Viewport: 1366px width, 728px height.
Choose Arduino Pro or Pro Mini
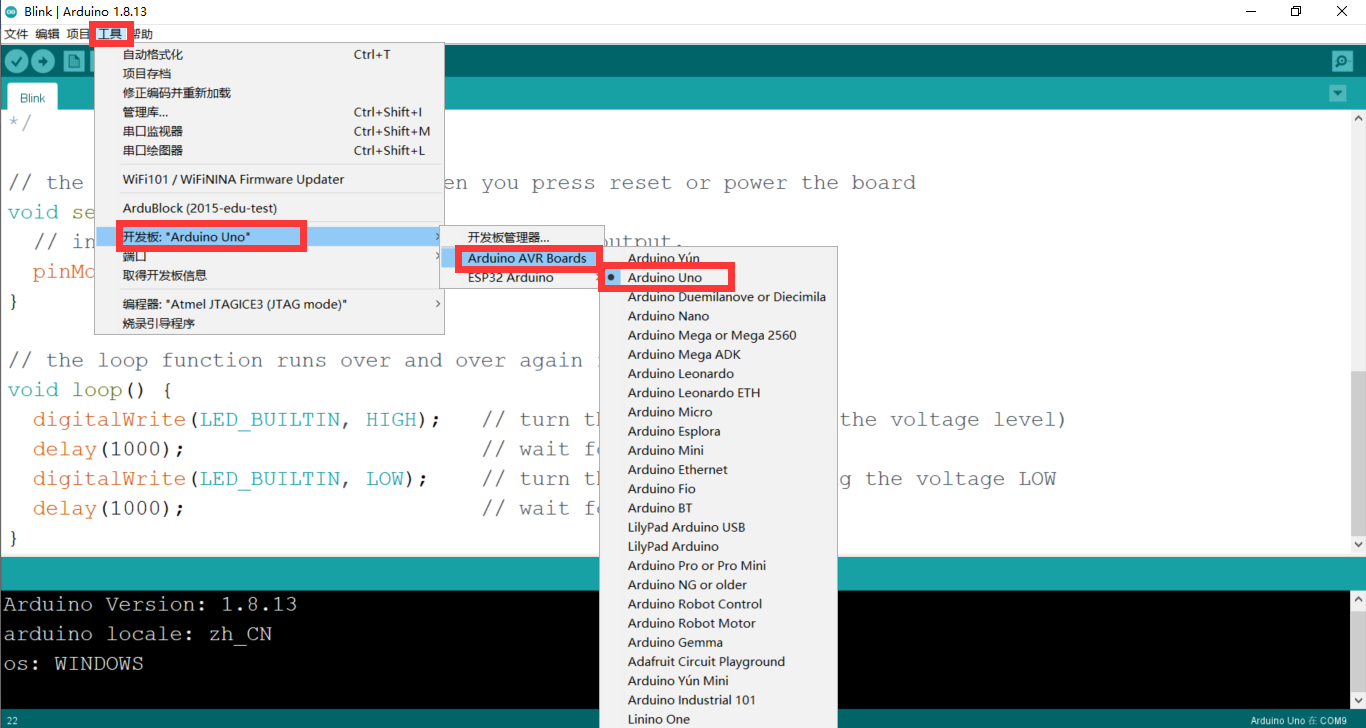[x=718, y=566]
